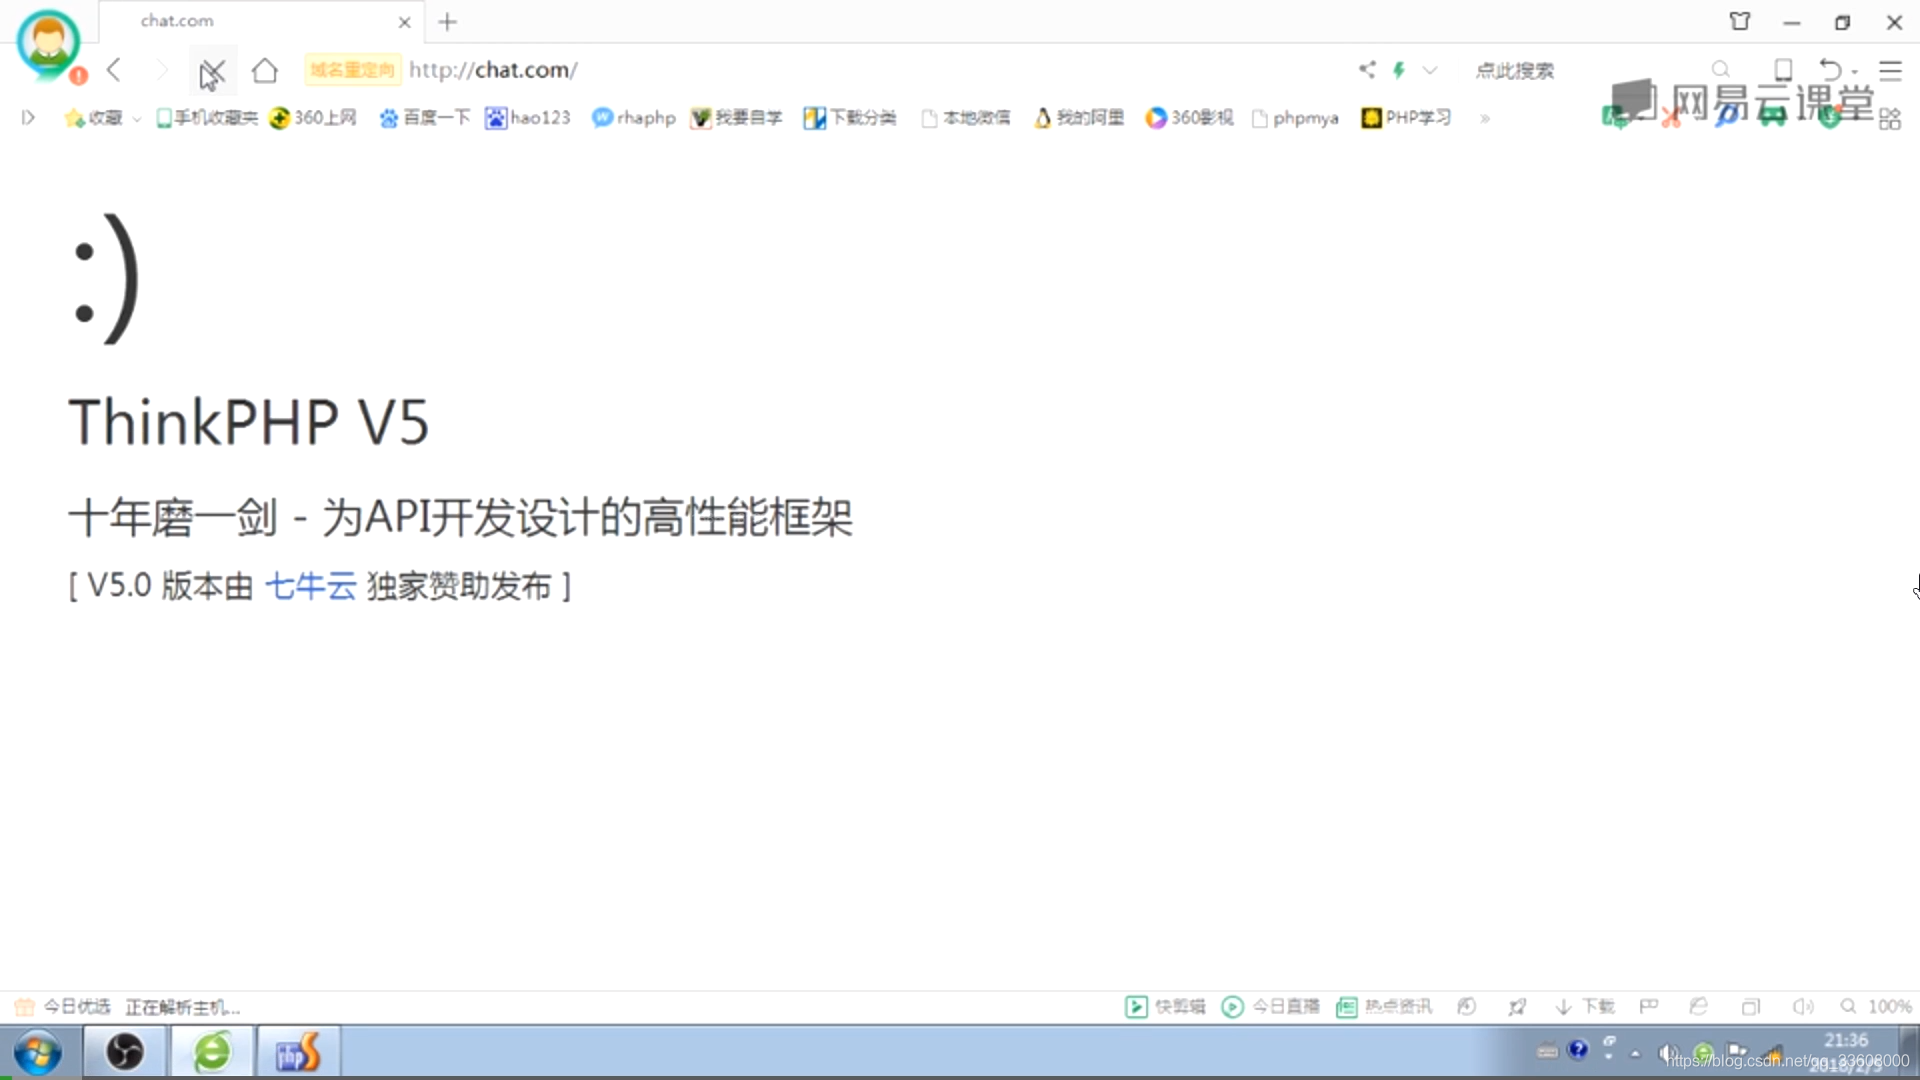The width and height of the screenshot is (1920, 1080).
Task: Expand more bookmarks with double chevron
Action: [x=1485, y=119]
